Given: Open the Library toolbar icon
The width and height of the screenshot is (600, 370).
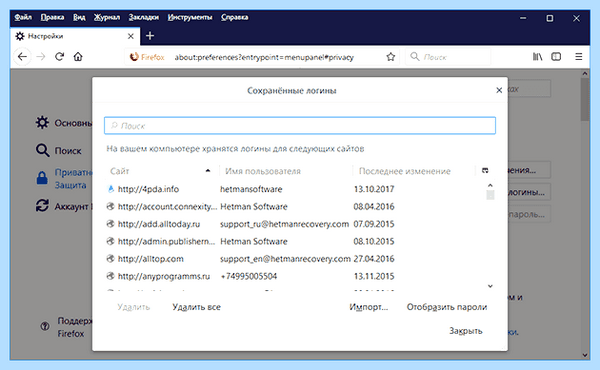Looking at the screenshot, I should pyautogui.click(x=537, y=57).
